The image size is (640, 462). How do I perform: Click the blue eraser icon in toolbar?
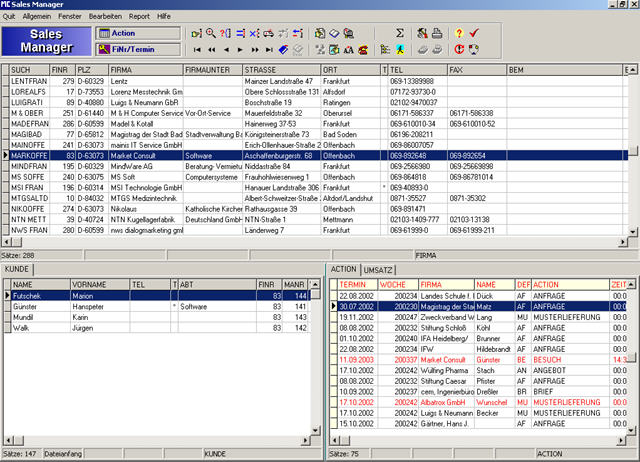[282, 49]
